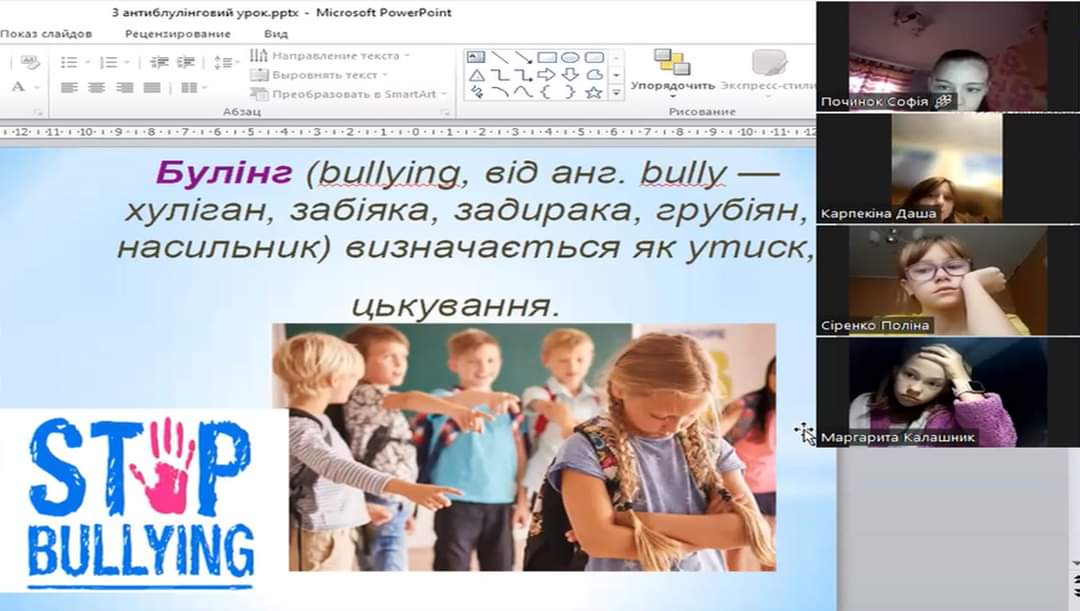Screen dimensions: 1080x611
Task: Show the next row of the shapes gallery
Action: point(616,74)
